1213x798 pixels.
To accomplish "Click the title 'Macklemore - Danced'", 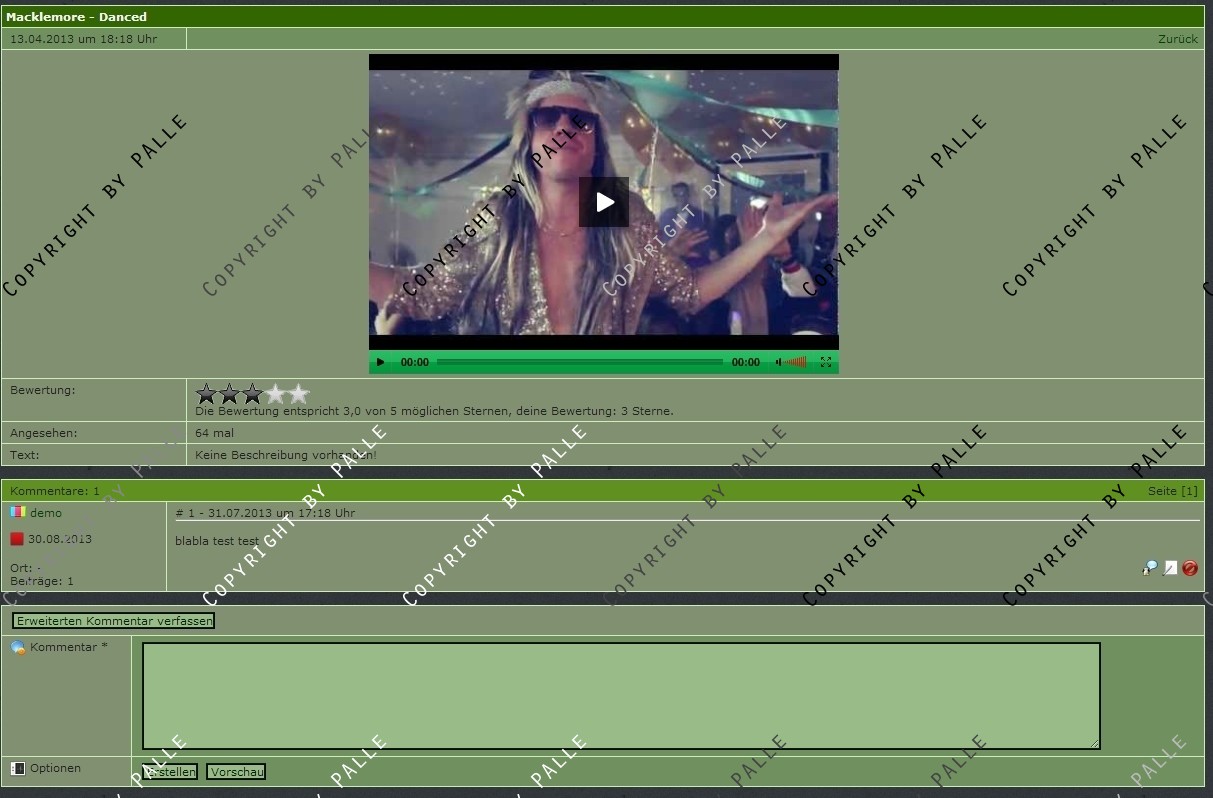I will point(76,17).
